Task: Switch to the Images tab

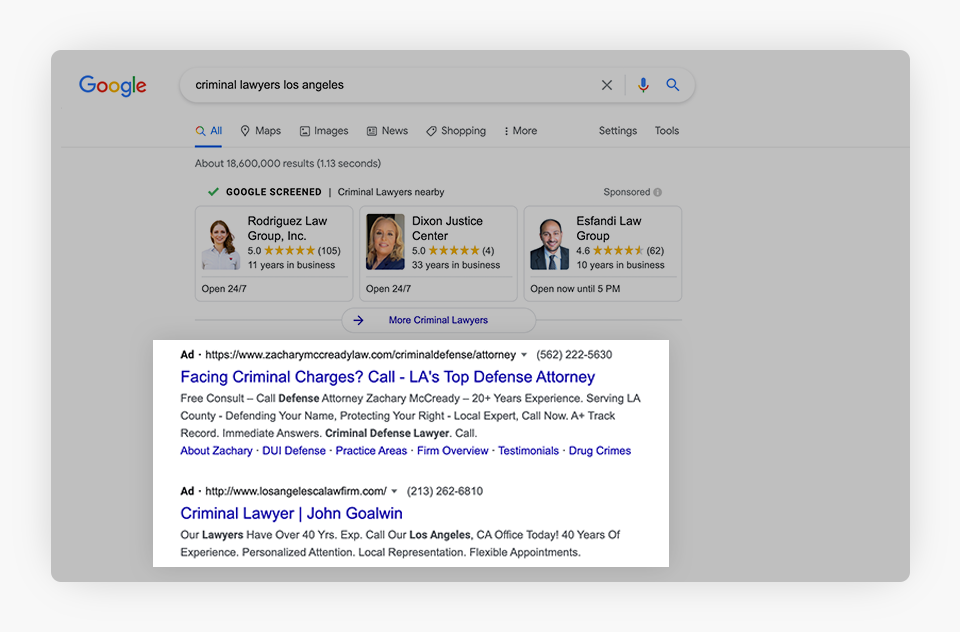Action: tap(324, 131)
